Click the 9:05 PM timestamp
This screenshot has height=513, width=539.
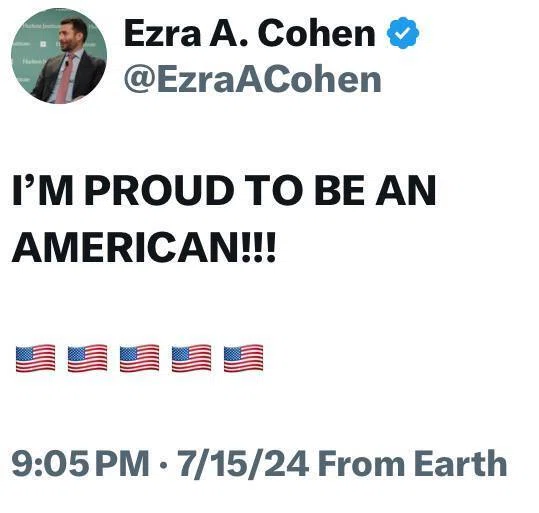80,463
